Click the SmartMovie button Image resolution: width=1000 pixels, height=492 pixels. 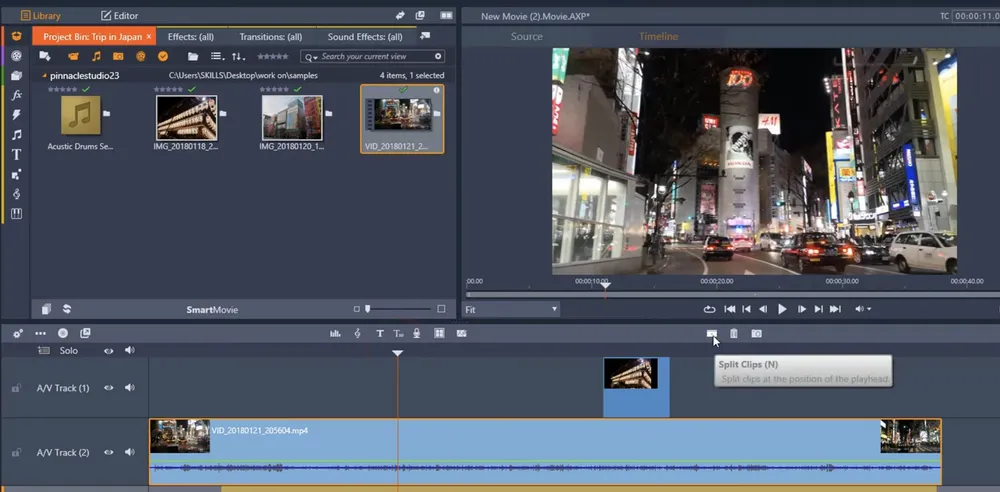(212, 309)
